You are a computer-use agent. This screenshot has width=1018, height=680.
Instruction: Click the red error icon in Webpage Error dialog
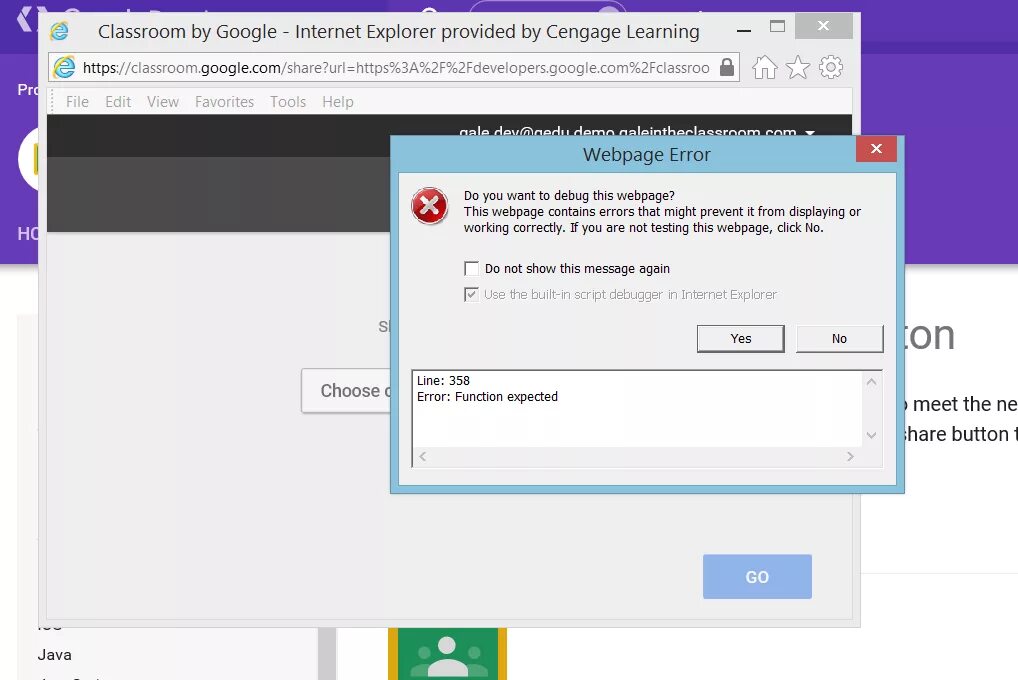click(429, 206)
